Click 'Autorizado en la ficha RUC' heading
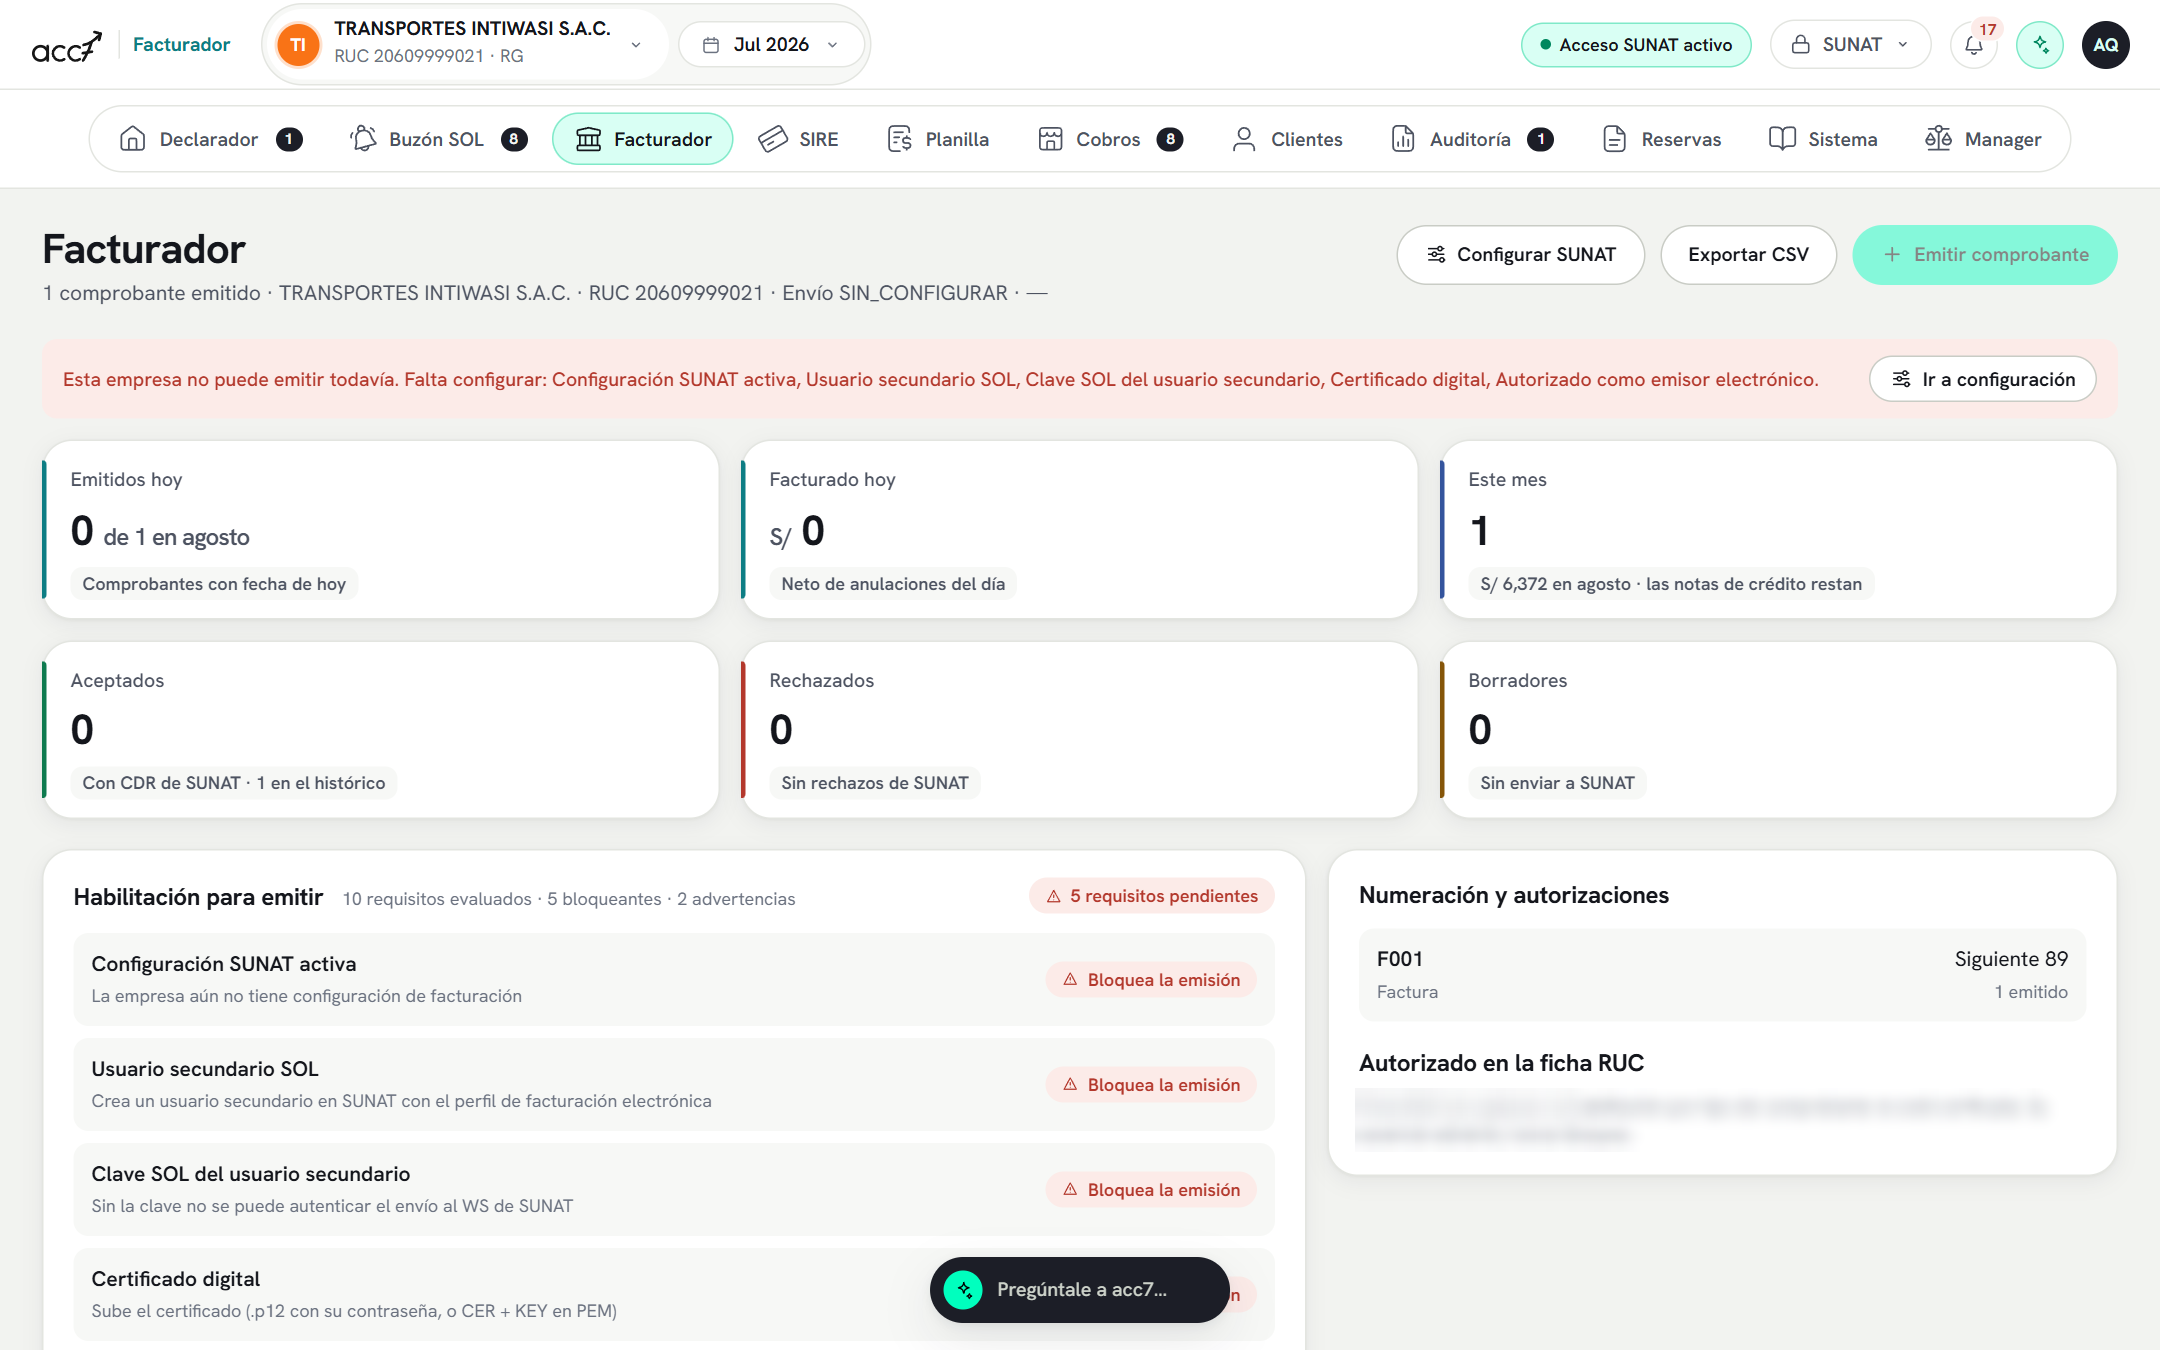This screenshot has height=1350, width=2160. pos(1501,1063)
